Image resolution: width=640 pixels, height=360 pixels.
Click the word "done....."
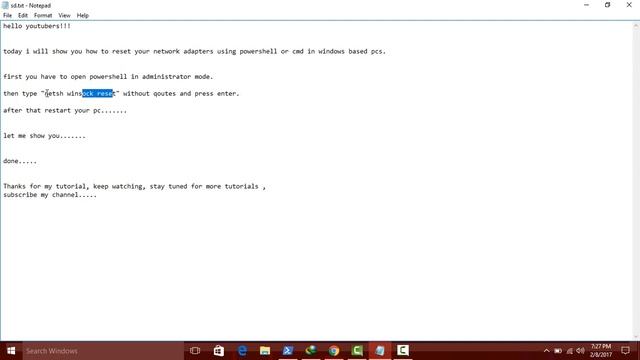tap(20, 161)
